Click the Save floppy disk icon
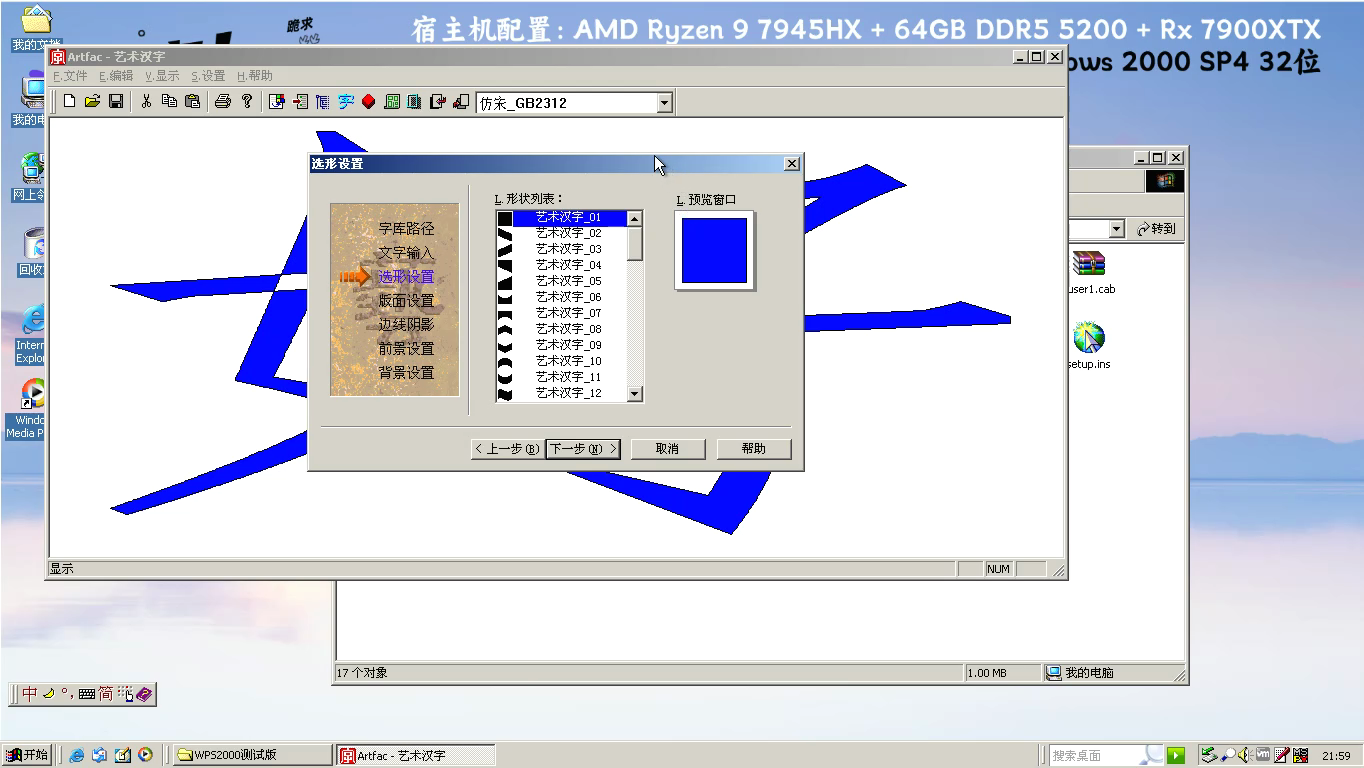 [x=116, y=101]
